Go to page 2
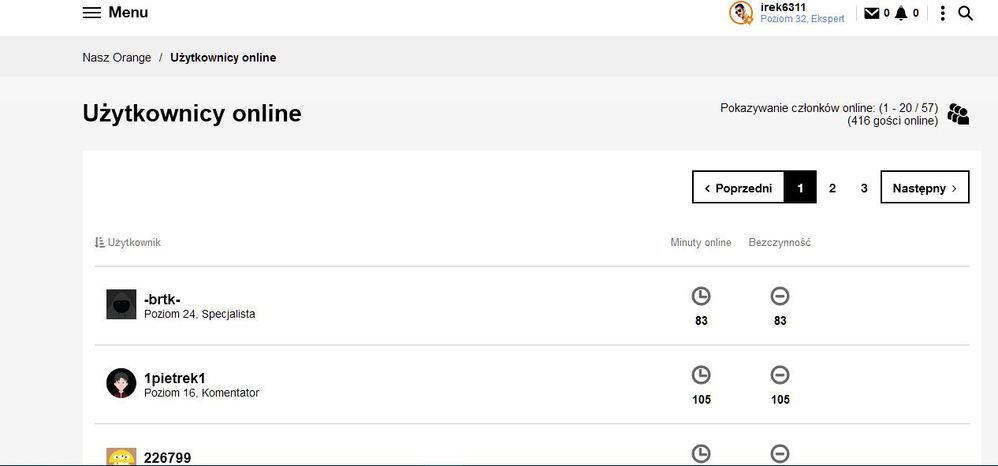Viewport: 998px width, 466px height. pyautogui.click(x=832, y=187)
